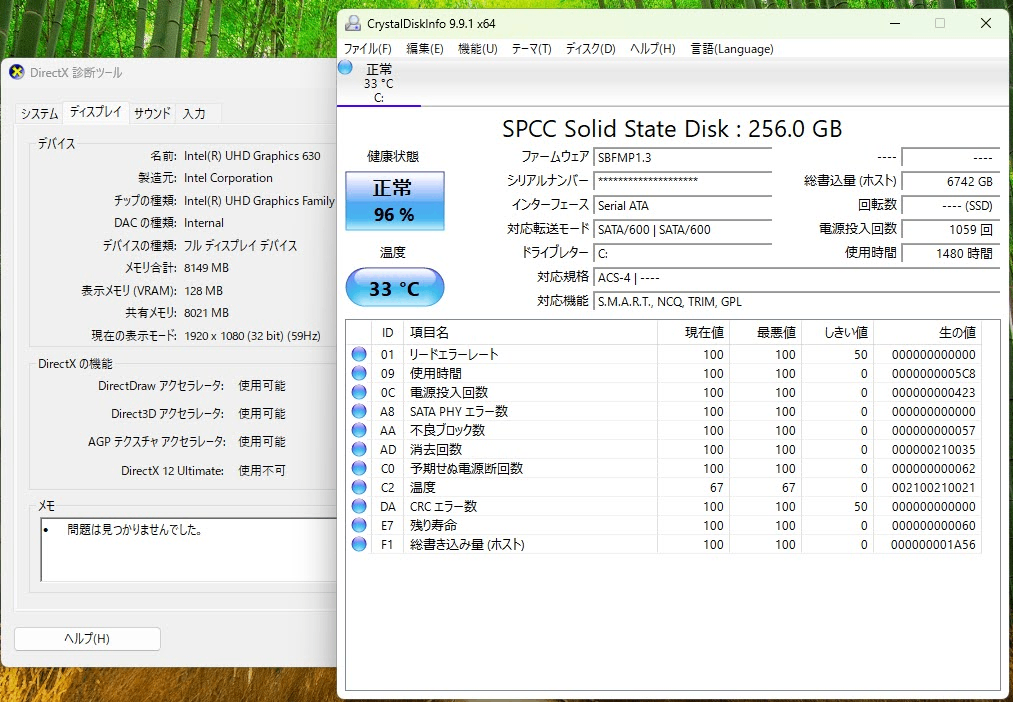Click the status orb for C0 予期せぬ電源断回数

(x=359, y=468)
